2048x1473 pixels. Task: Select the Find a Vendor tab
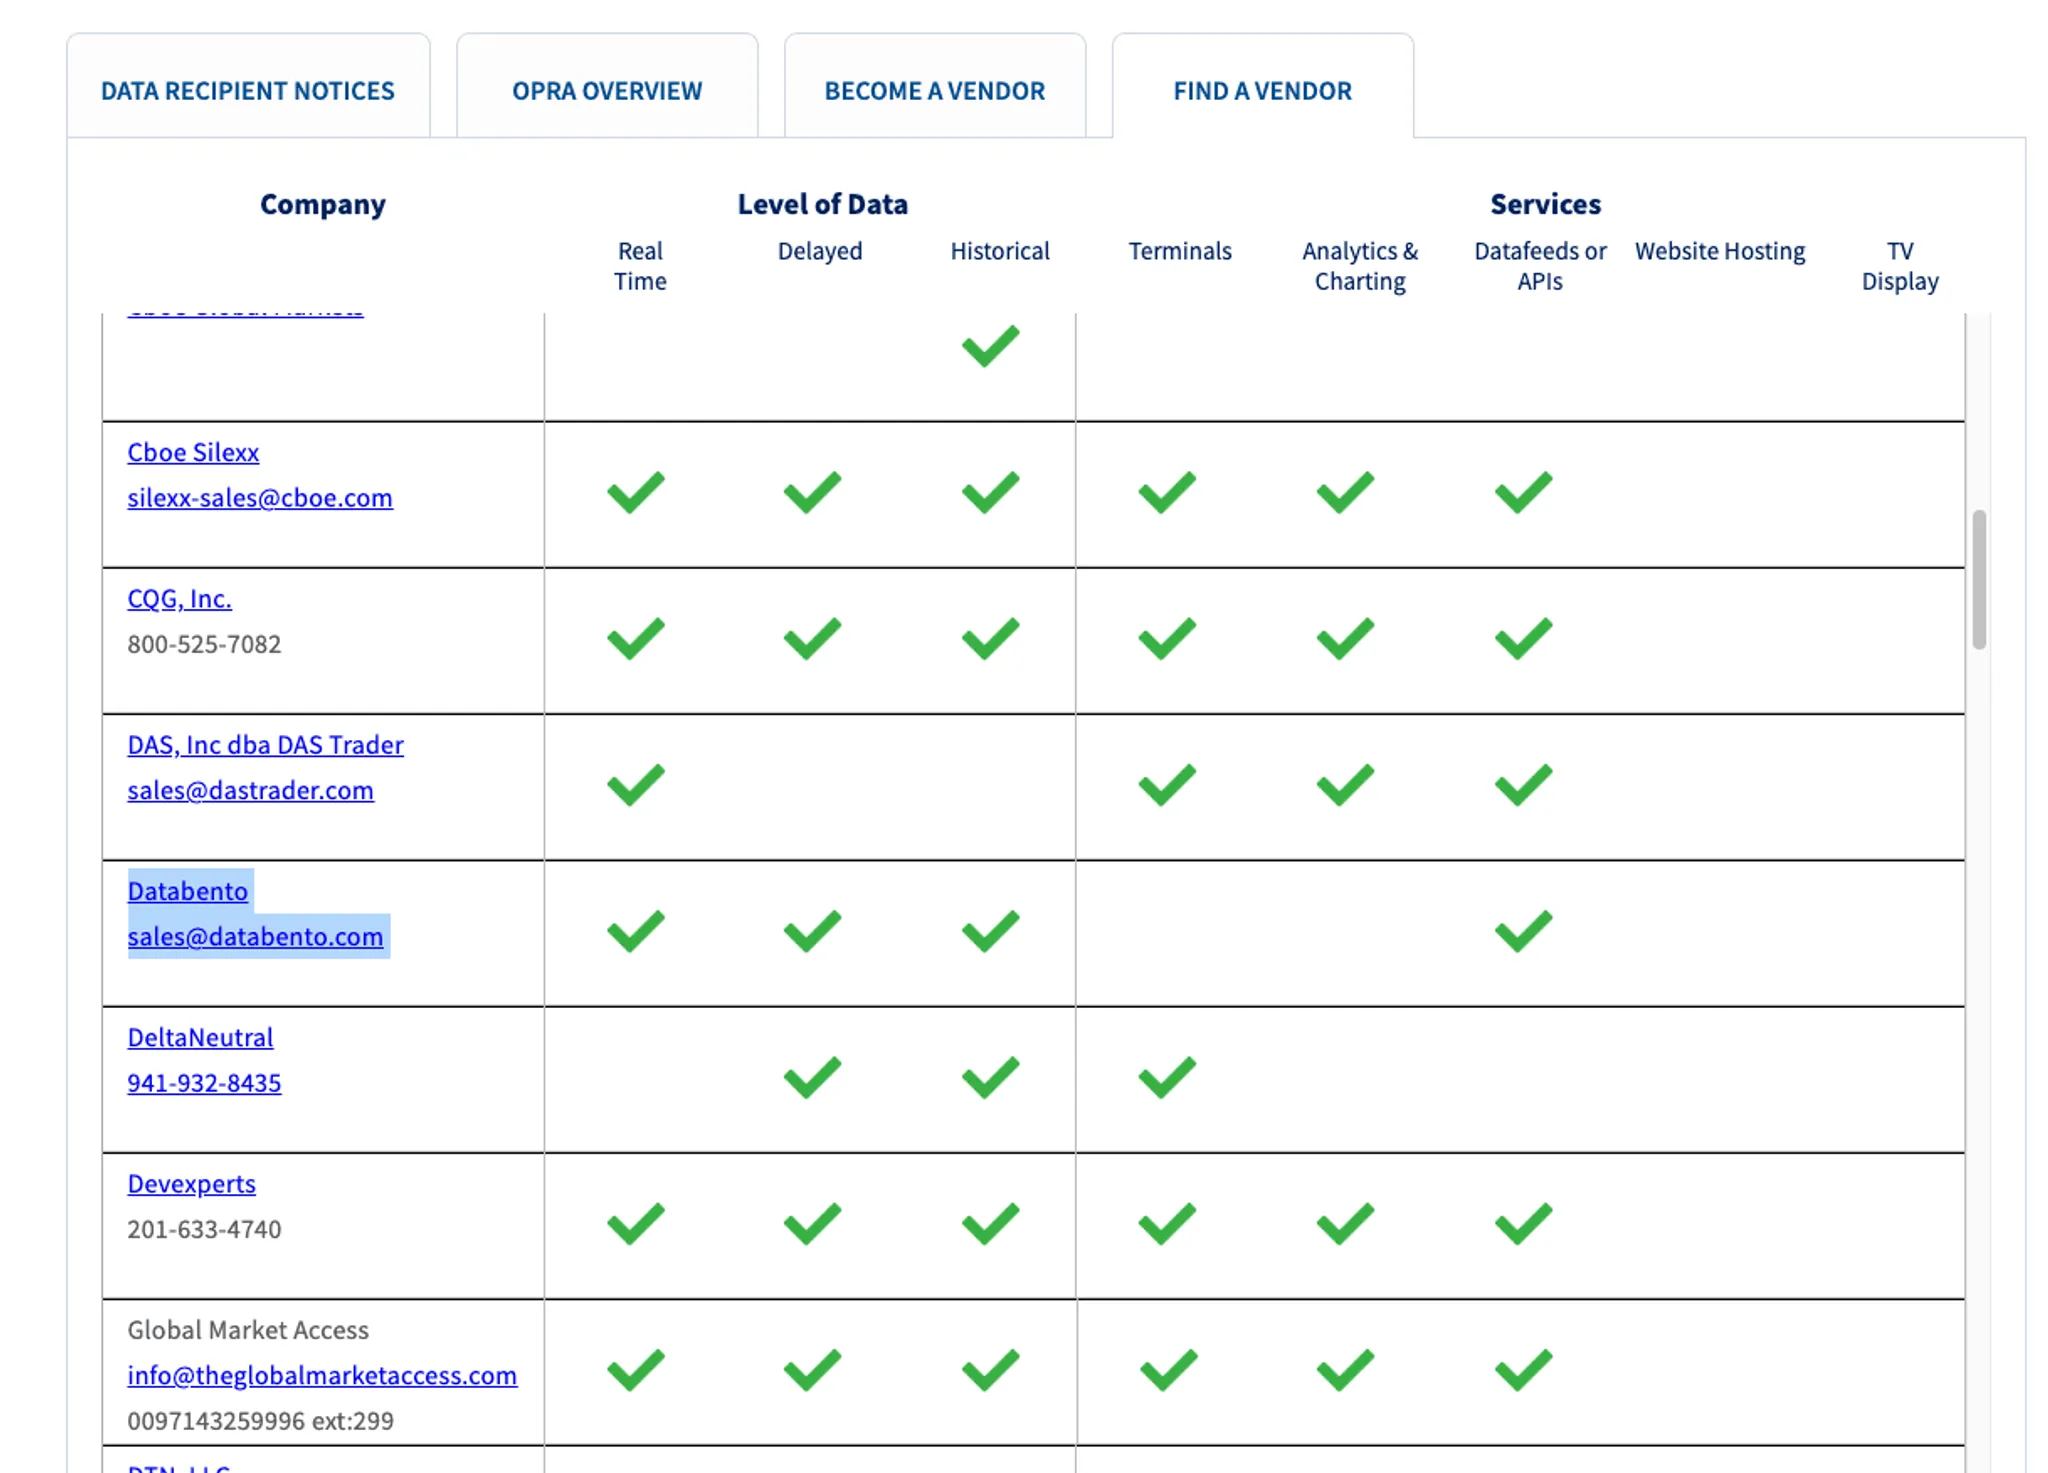click(x=1263, y=90)
